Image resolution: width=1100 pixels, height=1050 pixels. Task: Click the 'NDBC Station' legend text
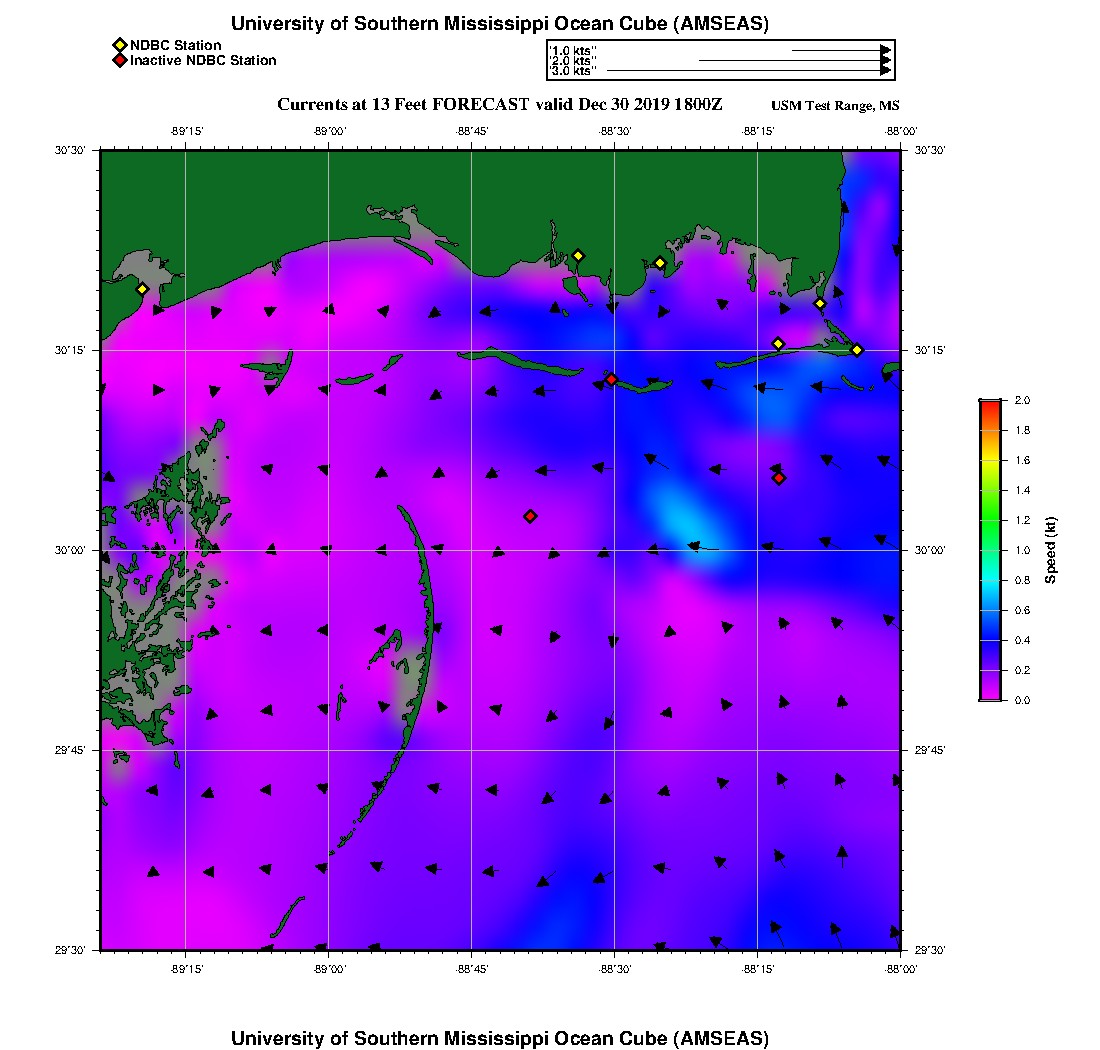point(176,45)
